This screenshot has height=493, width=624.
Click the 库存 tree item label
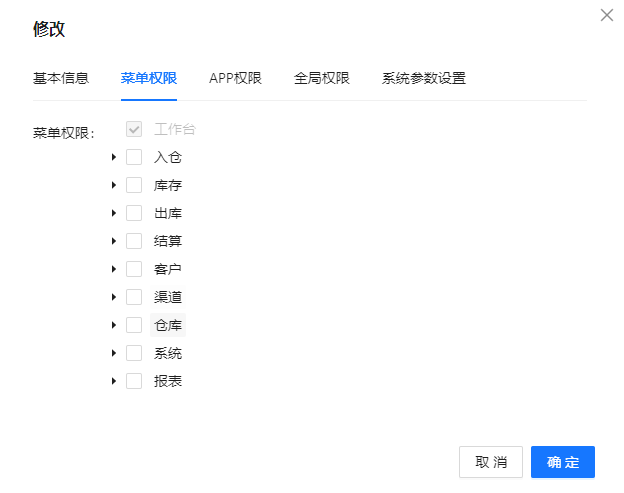pos(168,185)
